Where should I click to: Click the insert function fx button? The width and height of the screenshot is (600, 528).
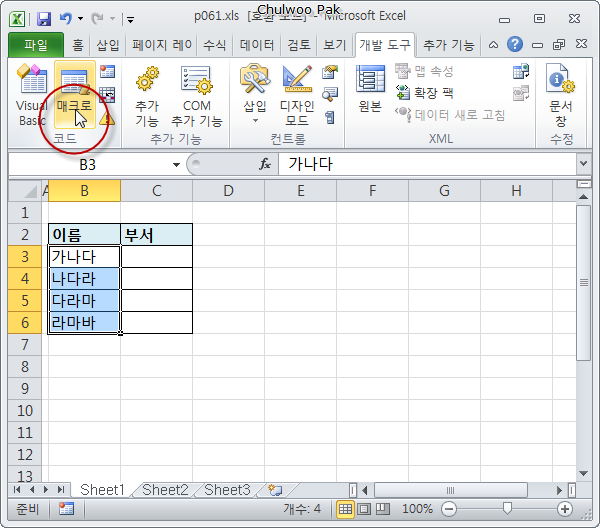(265, 164)
